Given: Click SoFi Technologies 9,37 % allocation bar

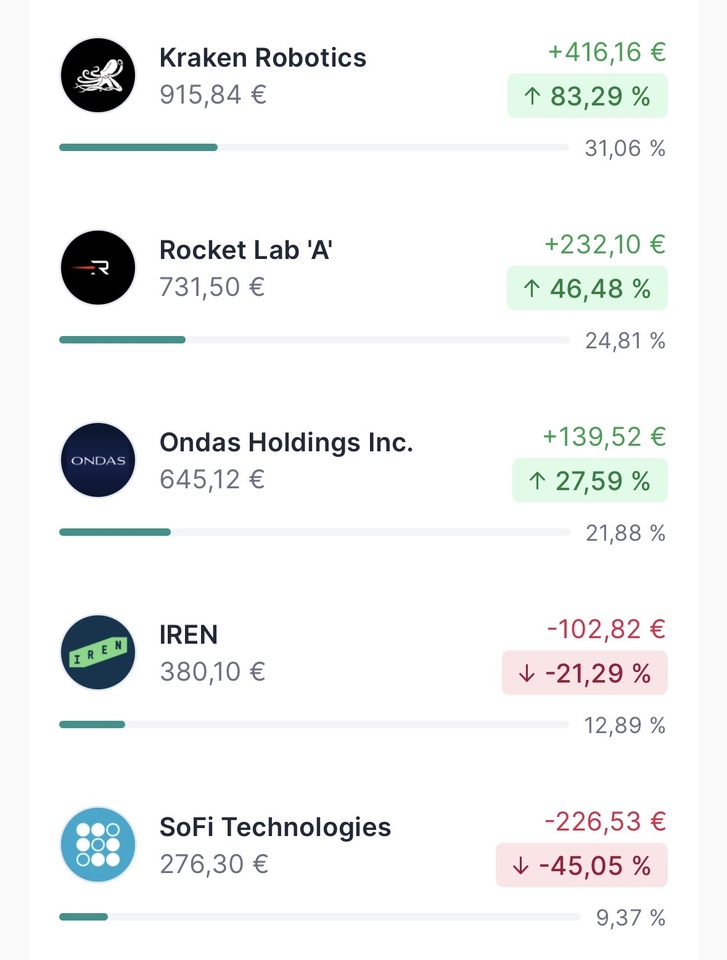Looking at the screenshot, I should pyautogui.click(x=319, y=916).
